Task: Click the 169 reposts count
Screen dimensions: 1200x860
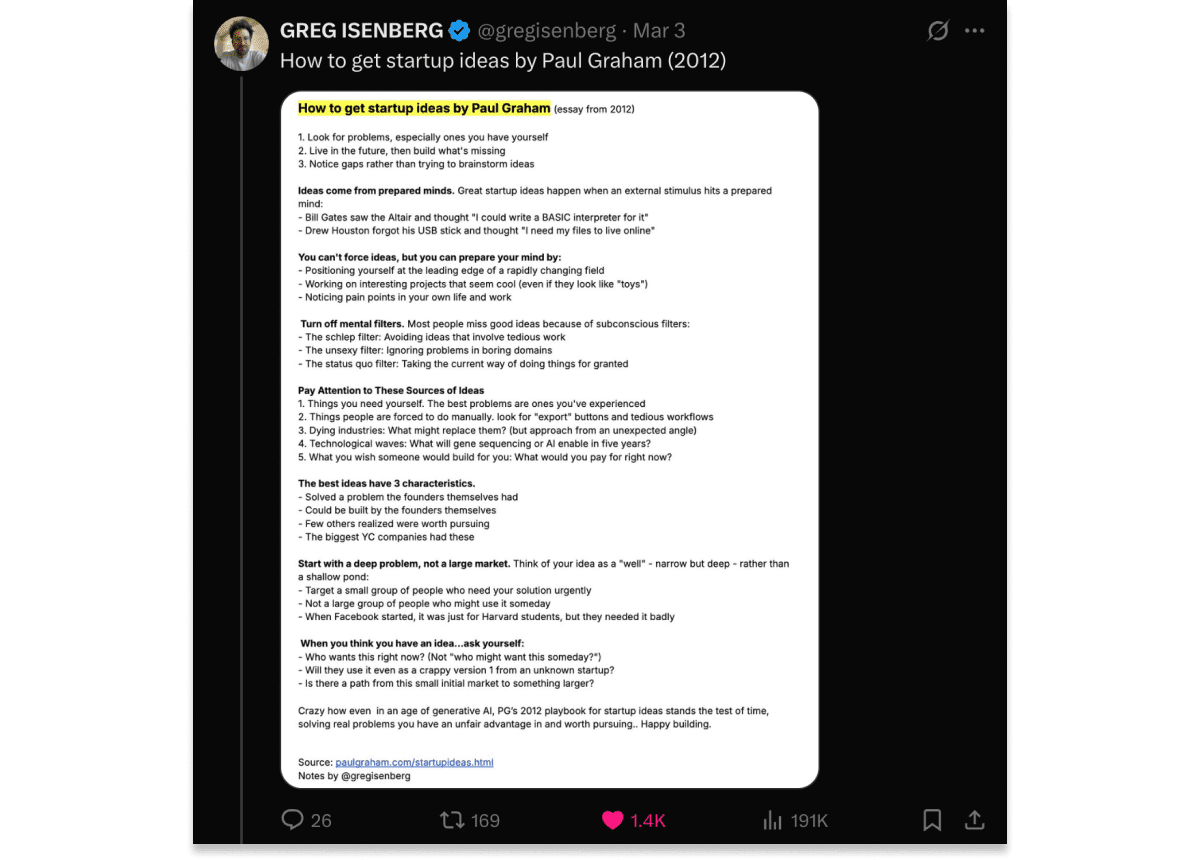Action: [x=485, y=821]
